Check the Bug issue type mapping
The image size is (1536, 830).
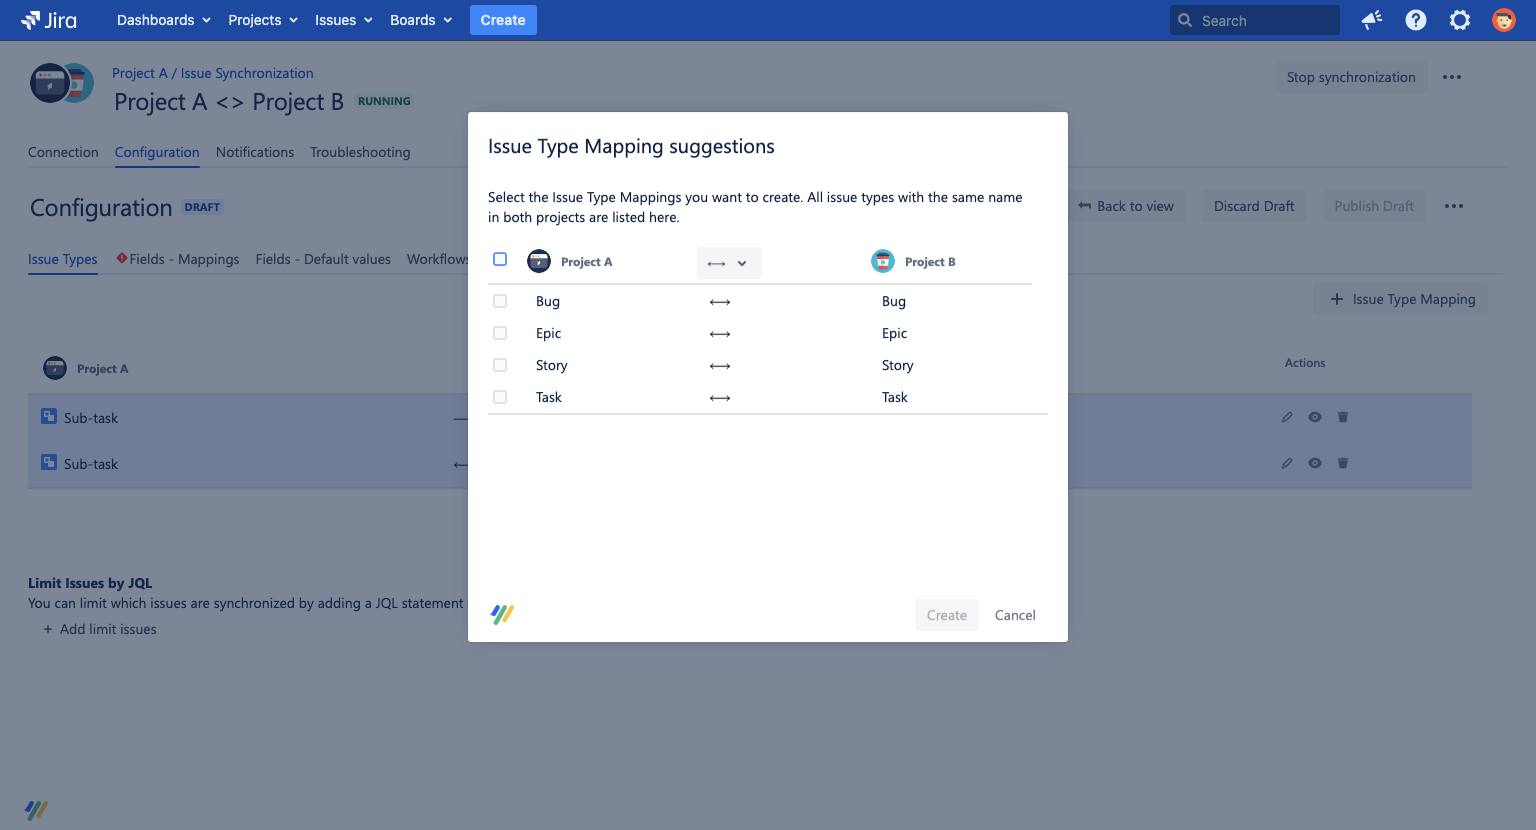(x=500, y=301)
